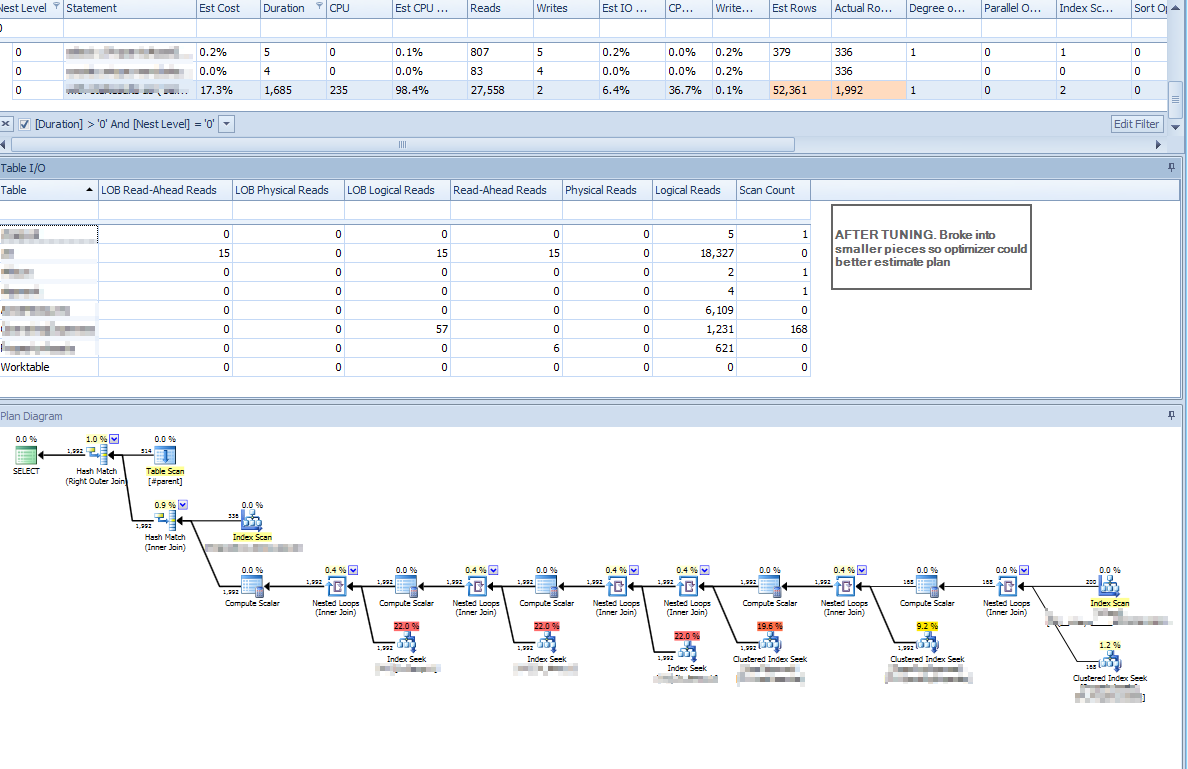1188x769 pixels.
Task: Uncheck the Duration and Nest Level filter checkbox
Action: coord(24,123)
